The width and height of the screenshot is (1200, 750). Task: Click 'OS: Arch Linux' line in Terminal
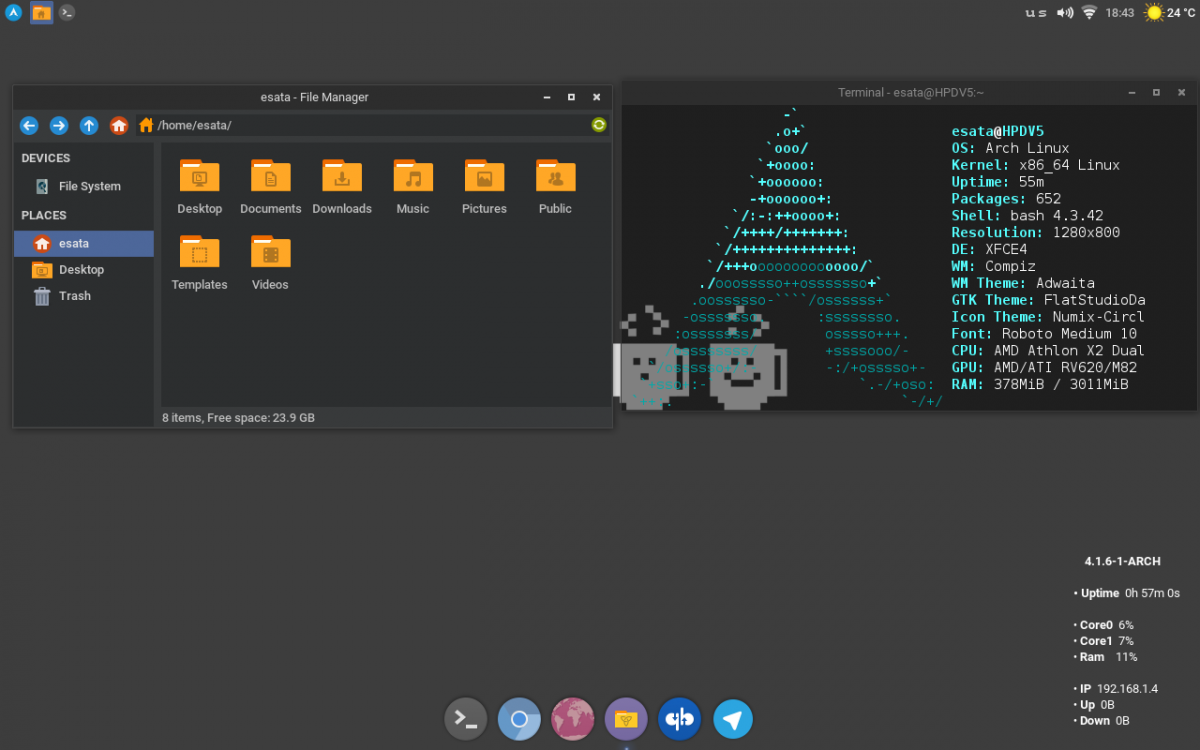(1010, 148)
